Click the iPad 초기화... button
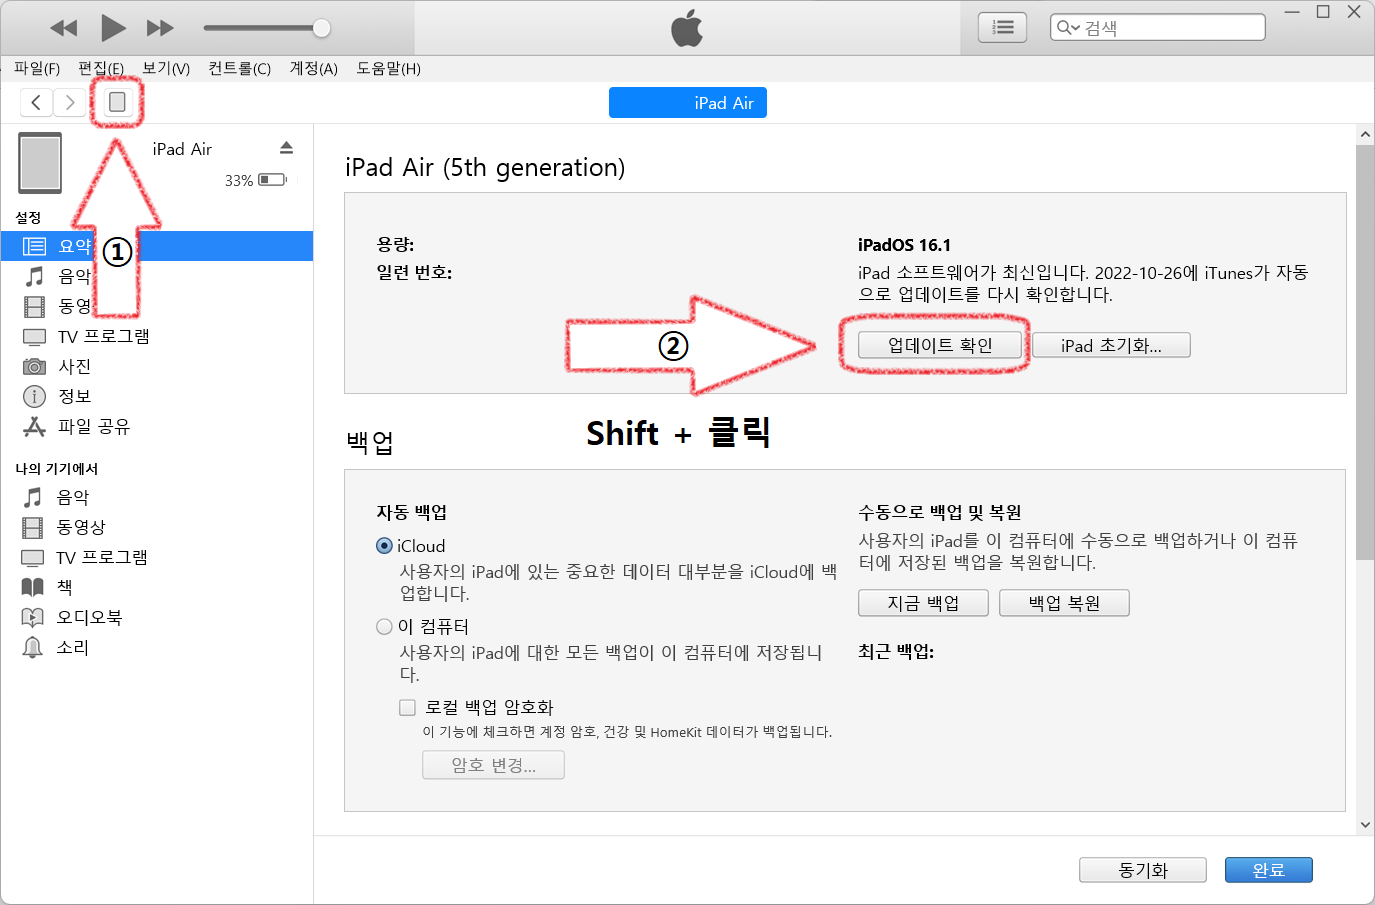1375x905 pixels. point(1111,345)
